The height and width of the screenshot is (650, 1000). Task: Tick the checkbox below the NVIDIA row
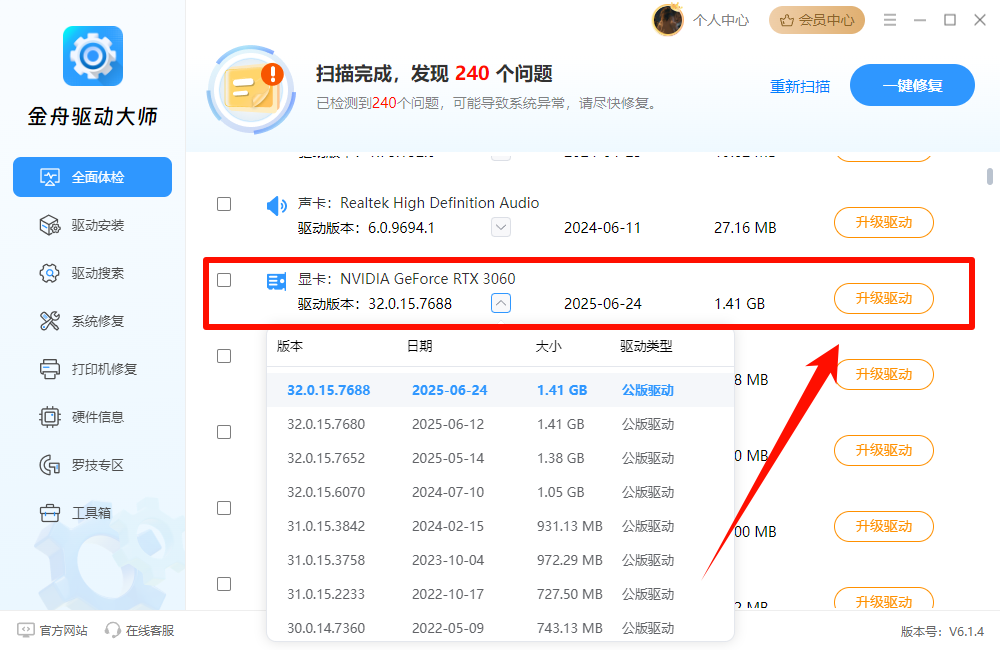pos(224,356)
